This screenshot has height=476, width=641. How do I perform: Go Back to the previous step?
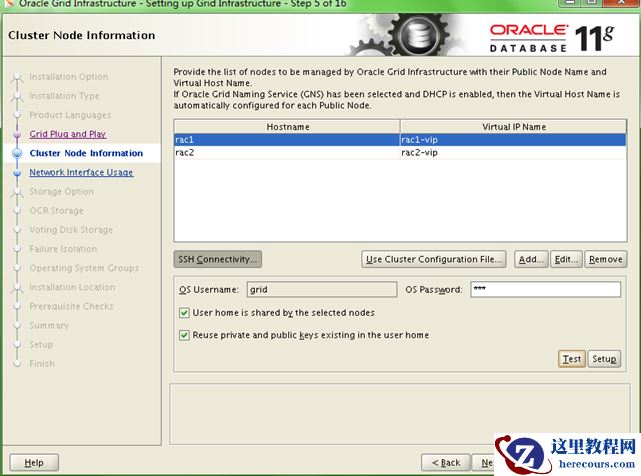coord(445,463)
